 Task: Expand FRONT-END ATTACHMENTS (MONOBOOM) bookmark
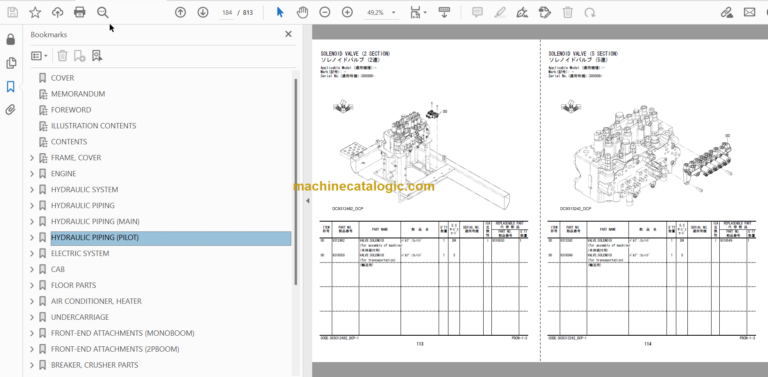coord(32,333)
